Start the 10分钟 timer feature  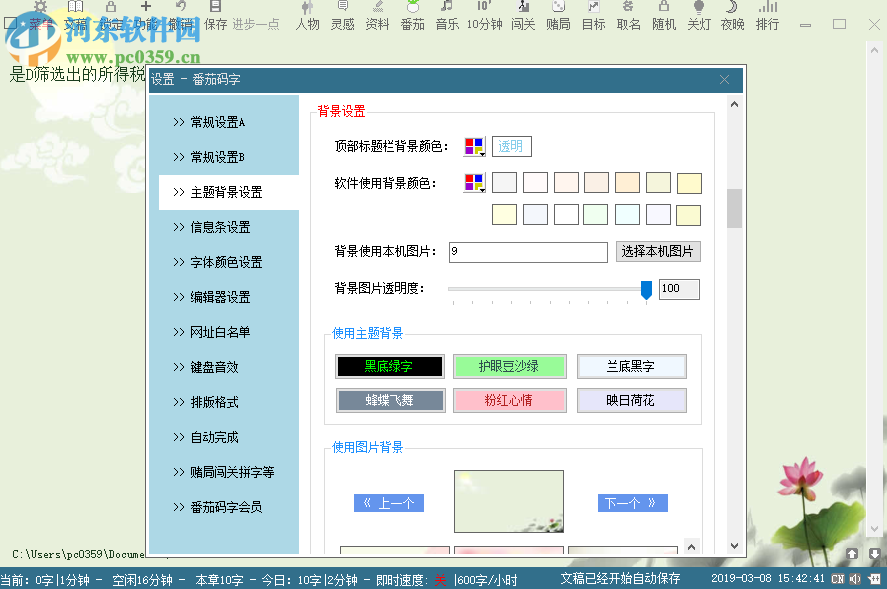486,18
